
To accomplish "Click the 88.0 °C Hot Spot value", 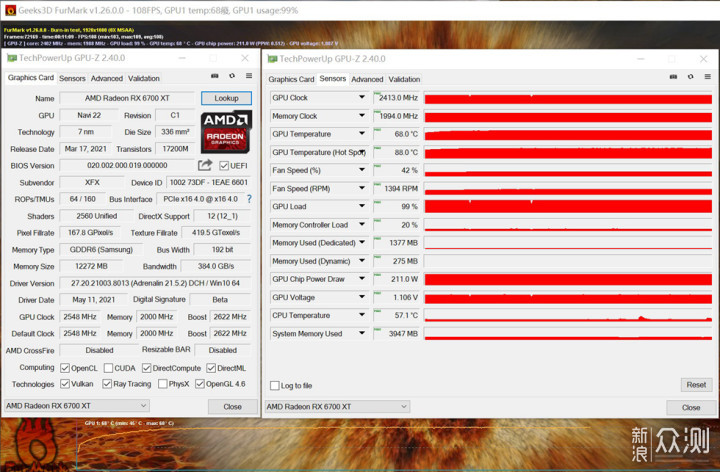I will (396, 152).
